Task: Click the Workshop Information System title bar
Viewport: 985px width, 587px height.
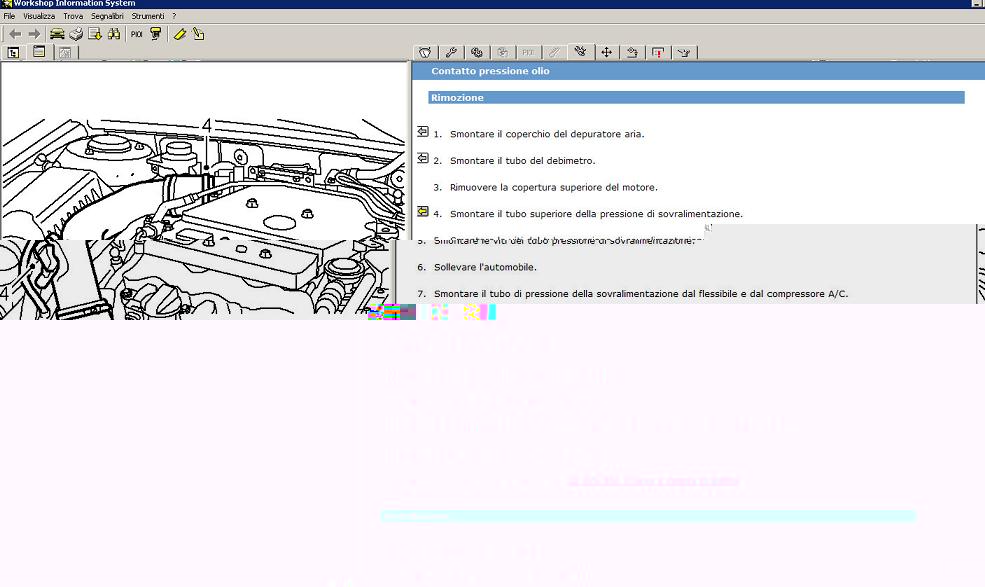Action: [492, 4]
